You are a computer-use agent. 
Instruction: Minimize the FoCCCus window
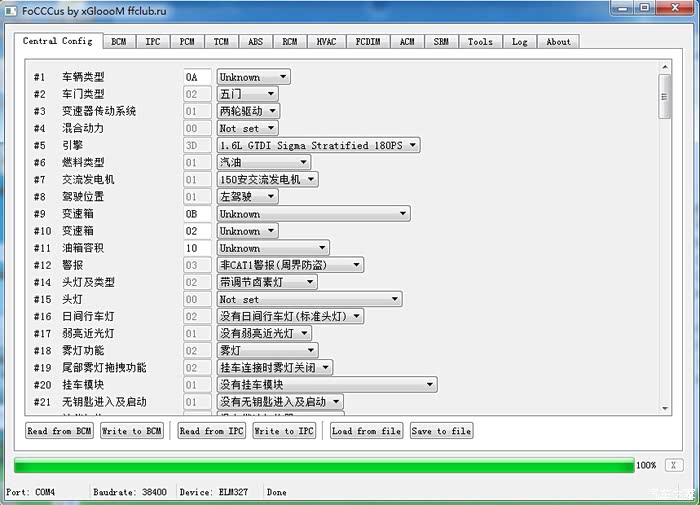click(623, 8)
